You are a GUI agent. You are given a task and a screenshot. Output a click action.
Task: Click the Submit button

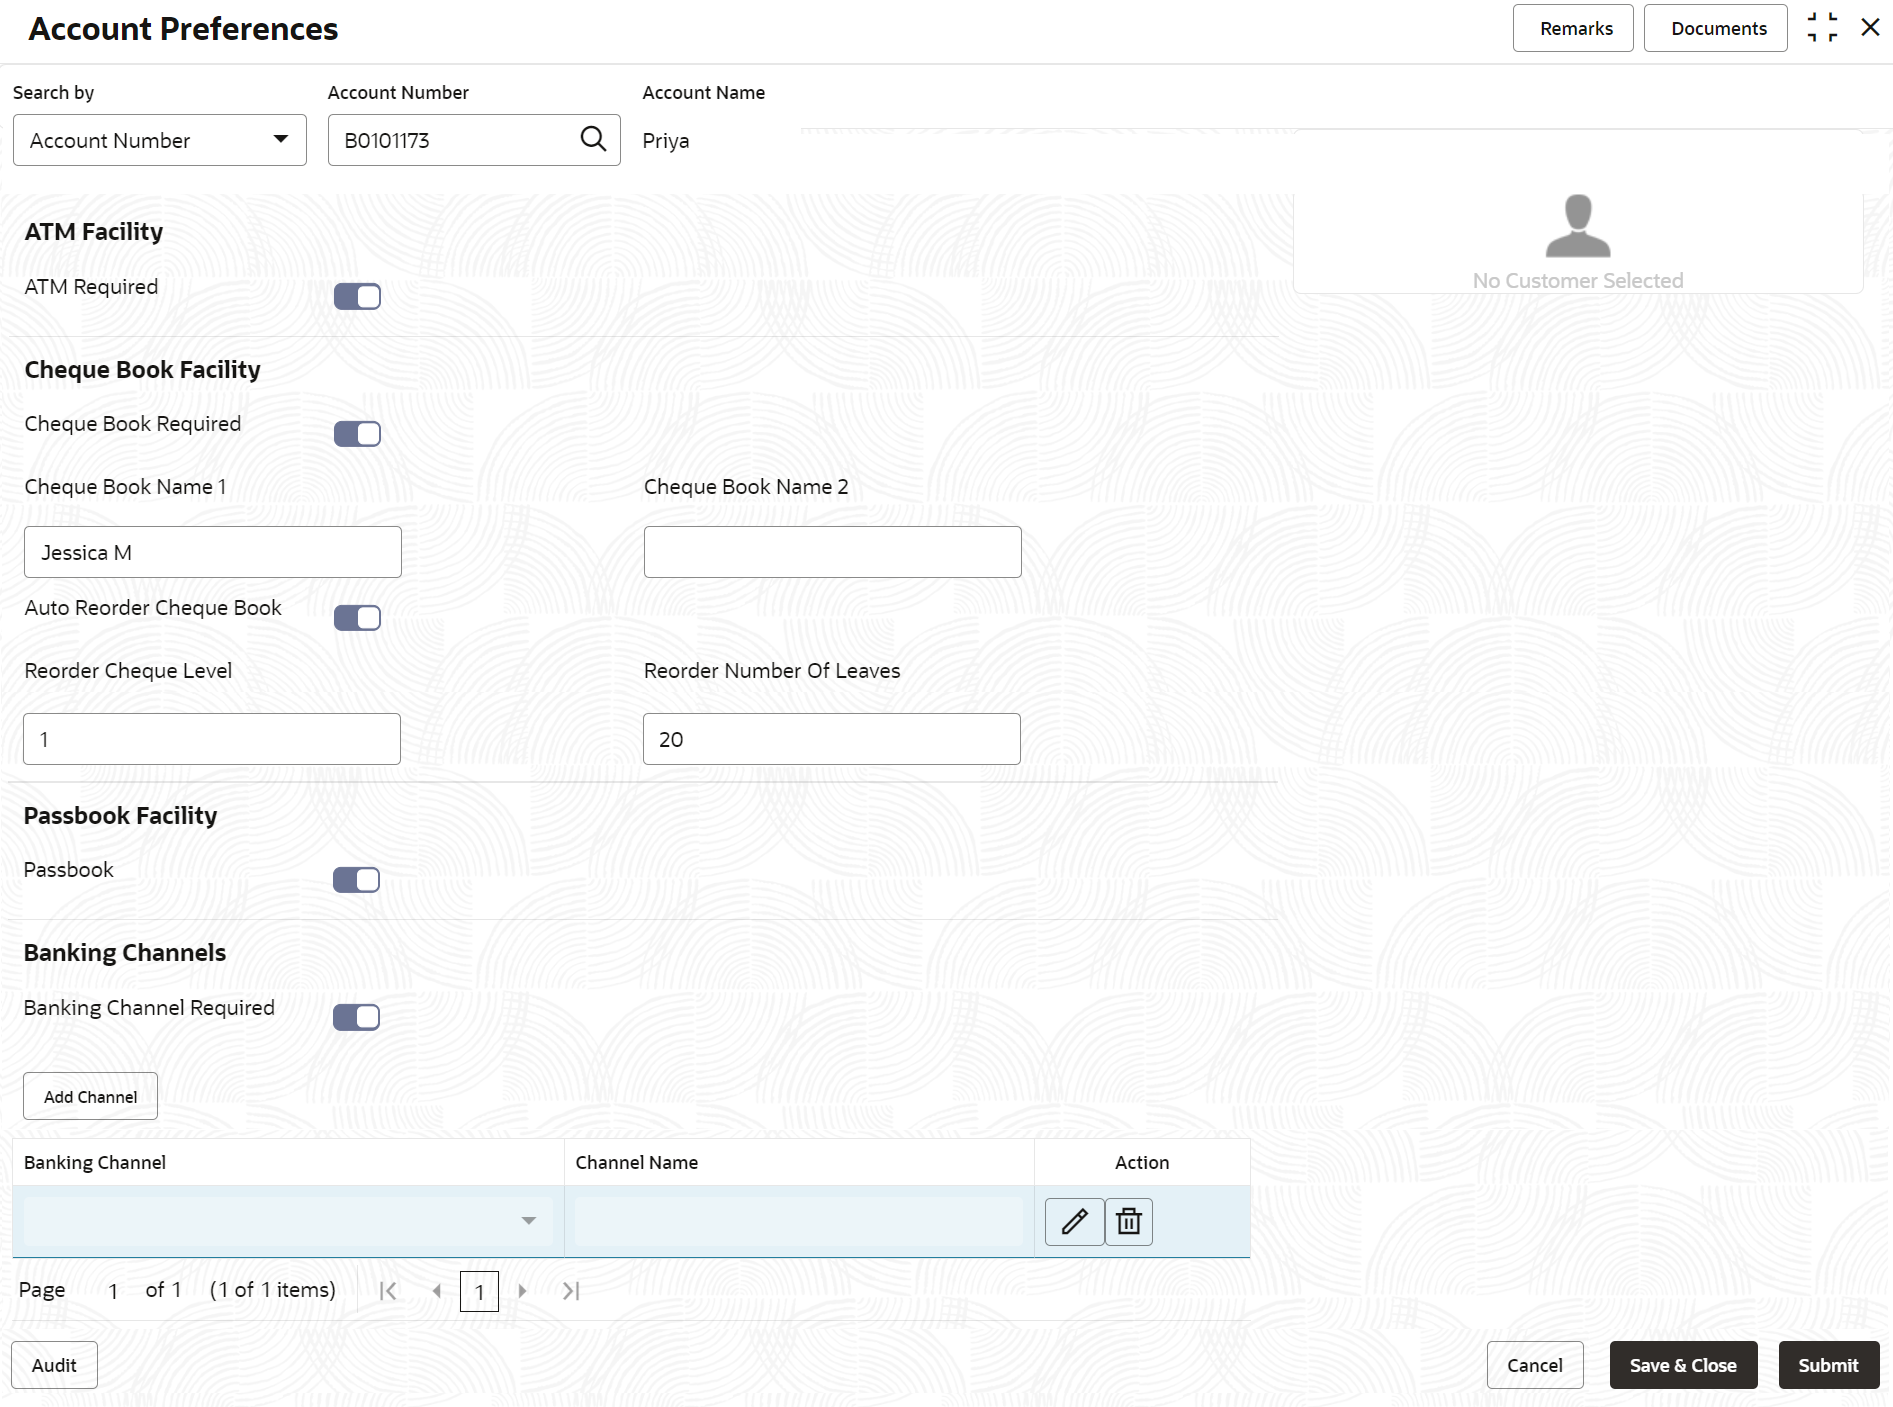[1828, 1365]
